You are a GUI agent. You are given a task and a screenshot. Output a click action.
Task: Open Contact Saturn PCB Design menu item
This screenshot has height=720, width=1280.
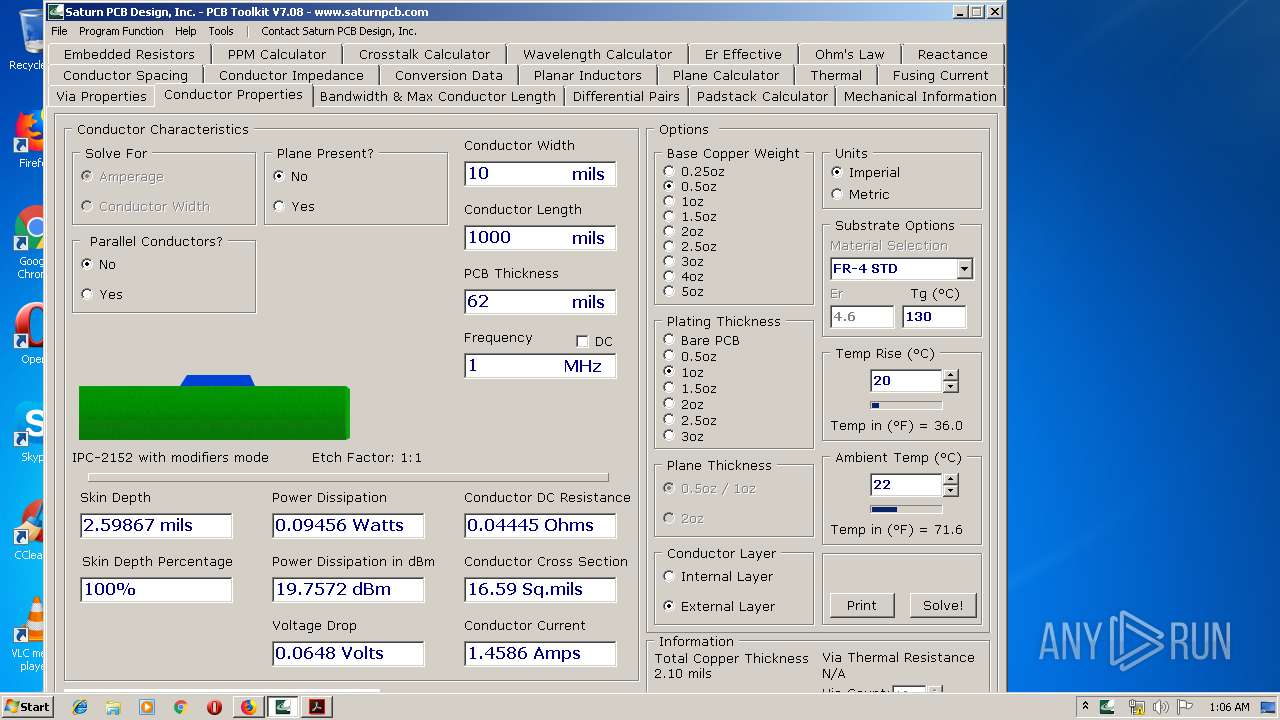click(338, 31)
